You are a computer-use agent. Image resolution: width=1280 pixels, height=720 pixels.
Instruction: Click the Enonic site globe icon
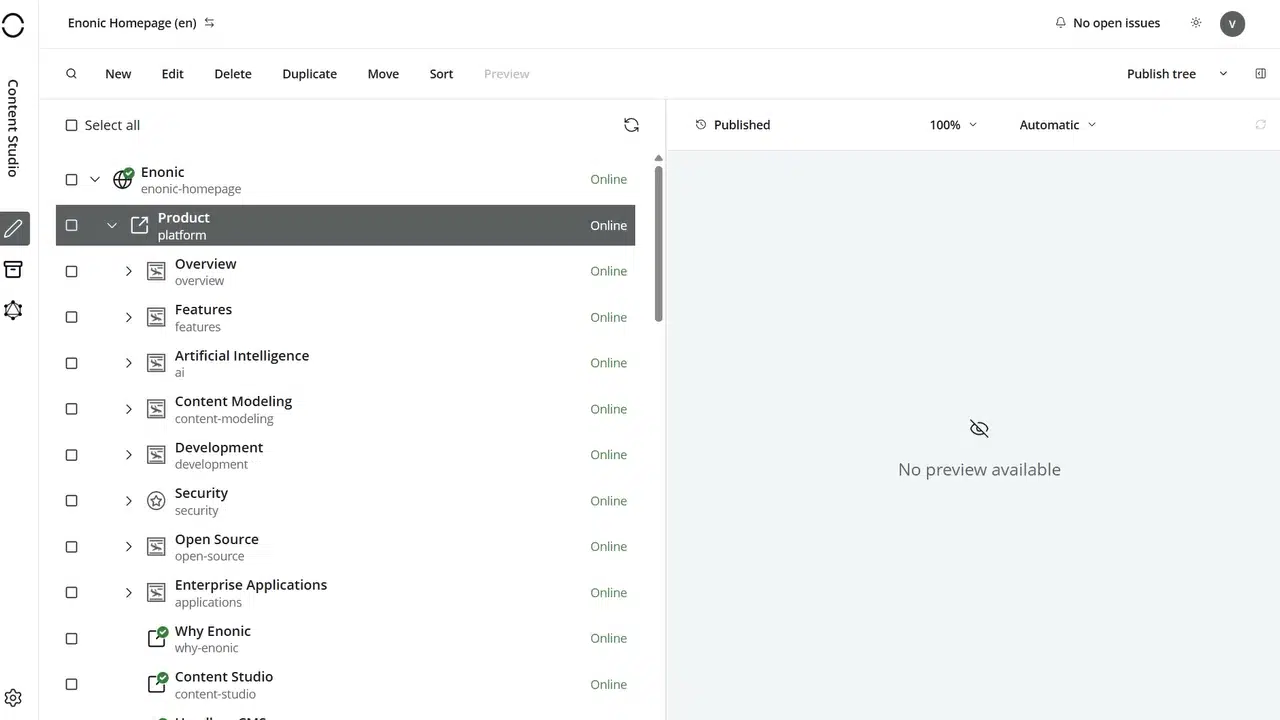click(123, 179)
